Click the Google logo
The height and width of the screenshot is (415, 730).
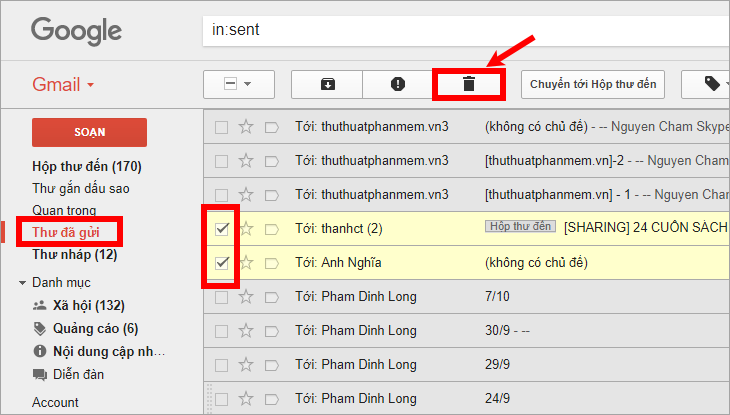76,31
